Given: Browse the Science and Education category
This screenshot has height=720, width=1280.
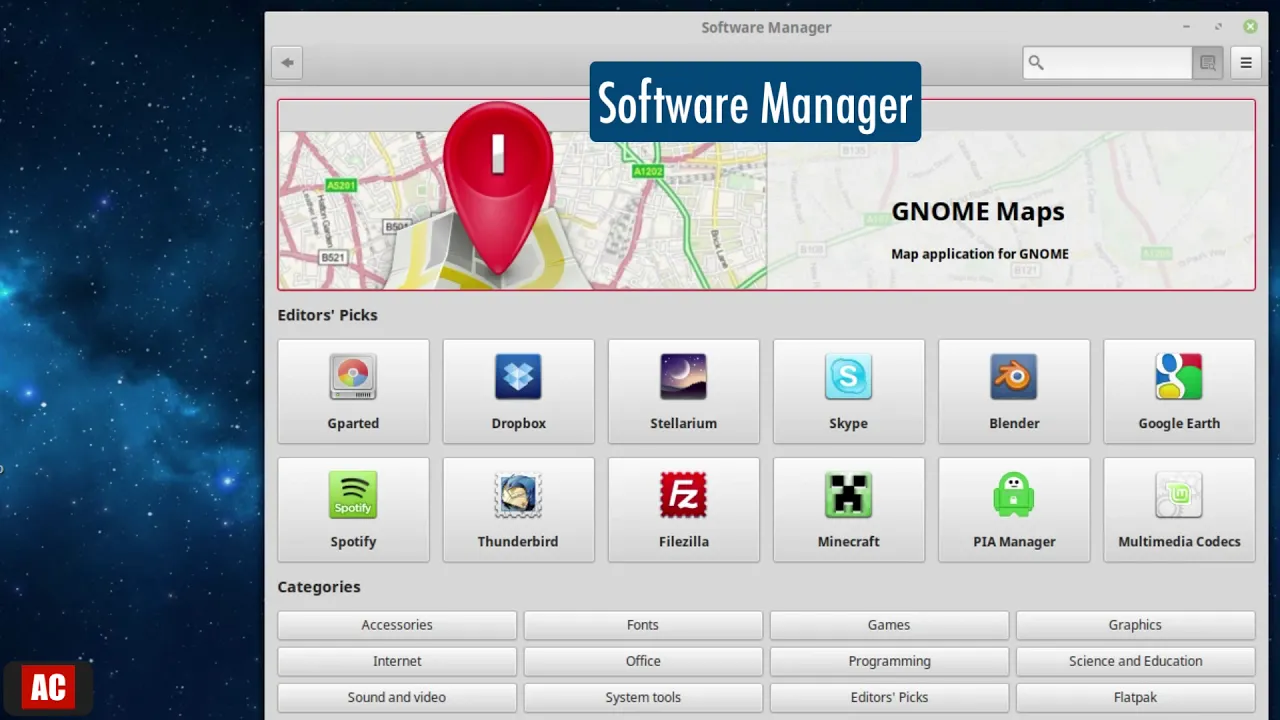Looking at the screenshot, I should (x=1135, y=661).
